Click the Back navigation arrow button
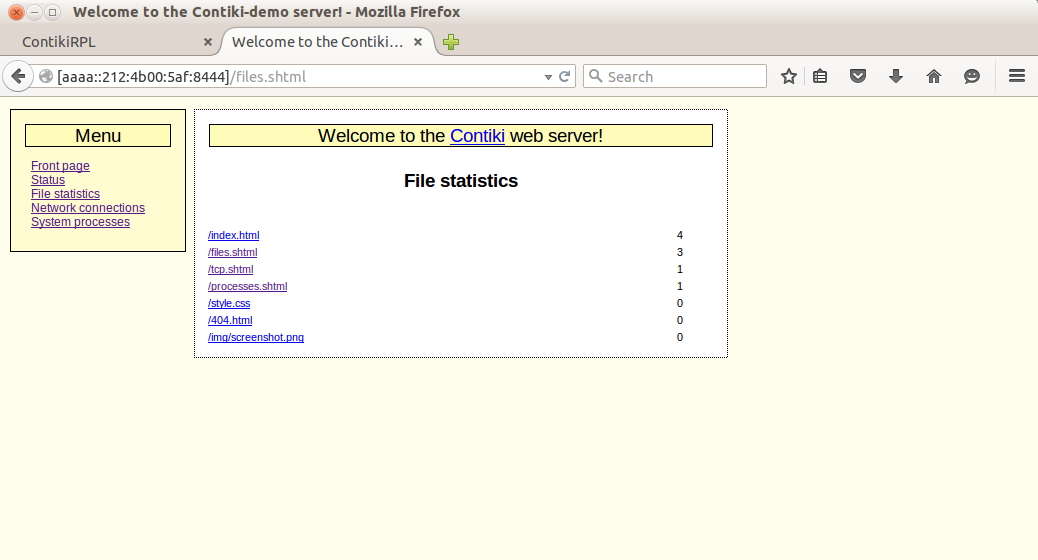This screenshot has height=560, width=1038. pos(18,77)
